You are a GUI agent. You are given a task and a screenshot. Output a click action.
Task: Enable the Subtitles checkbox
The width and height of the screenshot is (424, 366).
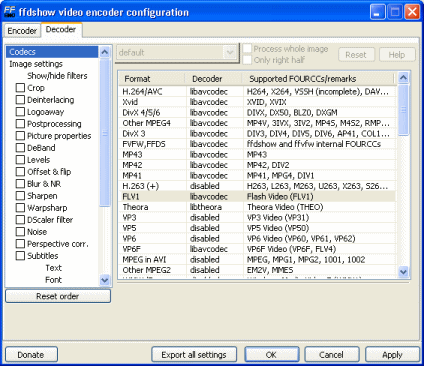pyautogui.click(x=20, y=256)
